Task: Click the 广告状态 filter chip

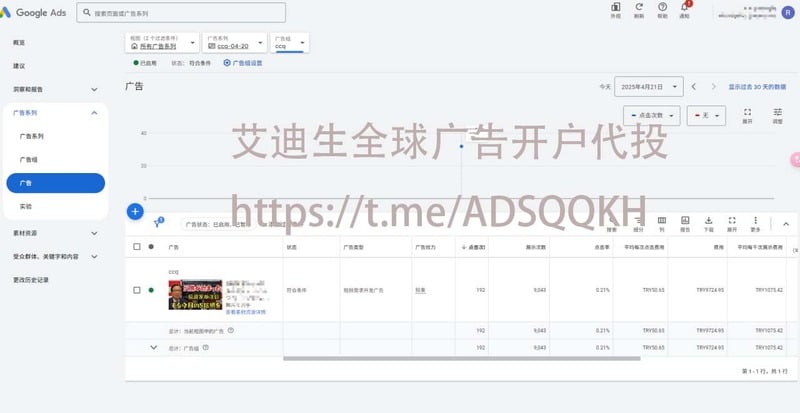Action: pyautogui.click(x=217, y=224)
